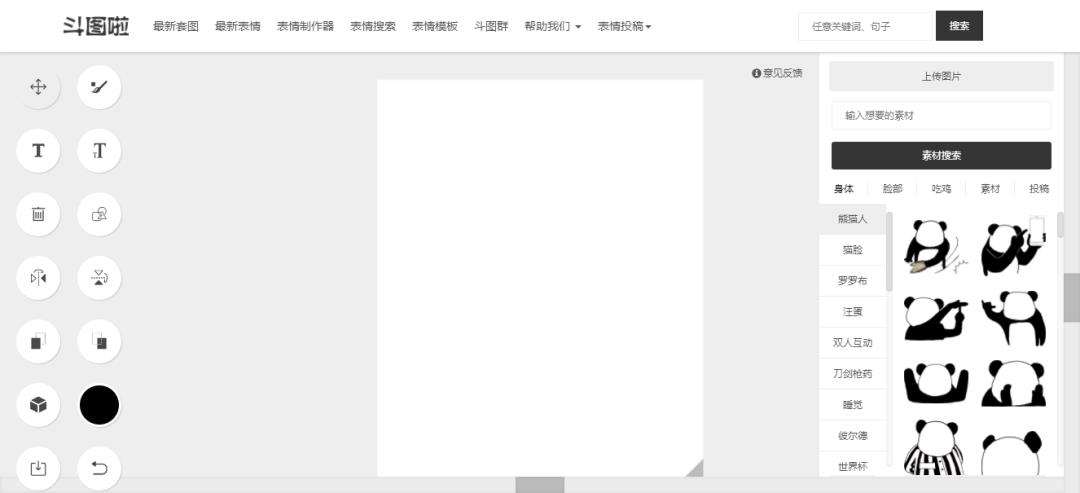Click the vertical flip icon
Viewport: 1080px width, 493px height.
[99, 277]
